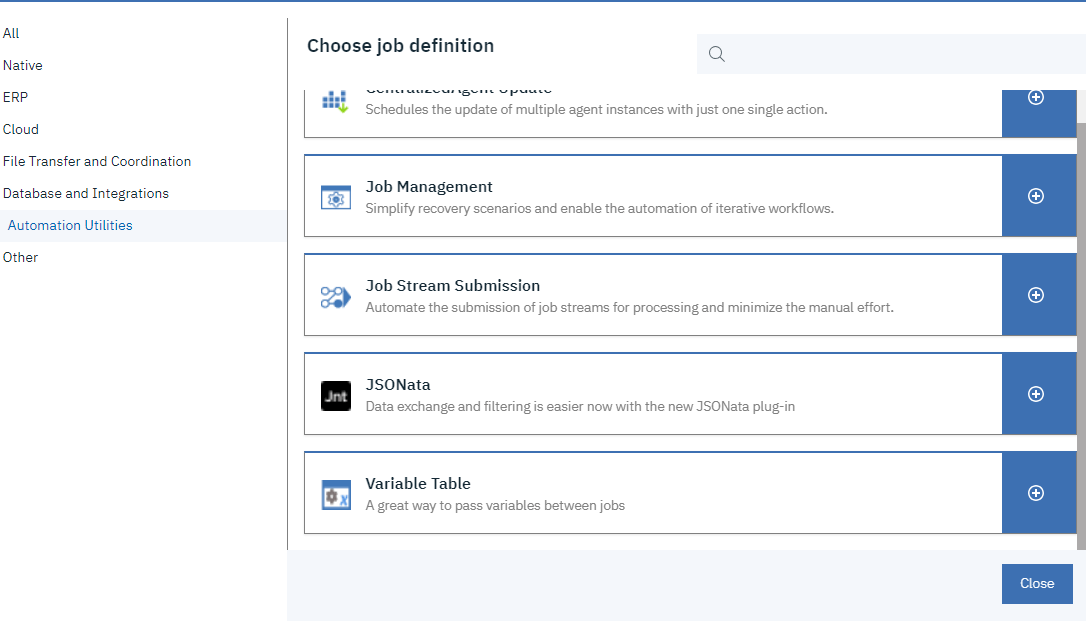Click the search magnifier icon
Viewport: 1086px width, 631px height.
717,54
